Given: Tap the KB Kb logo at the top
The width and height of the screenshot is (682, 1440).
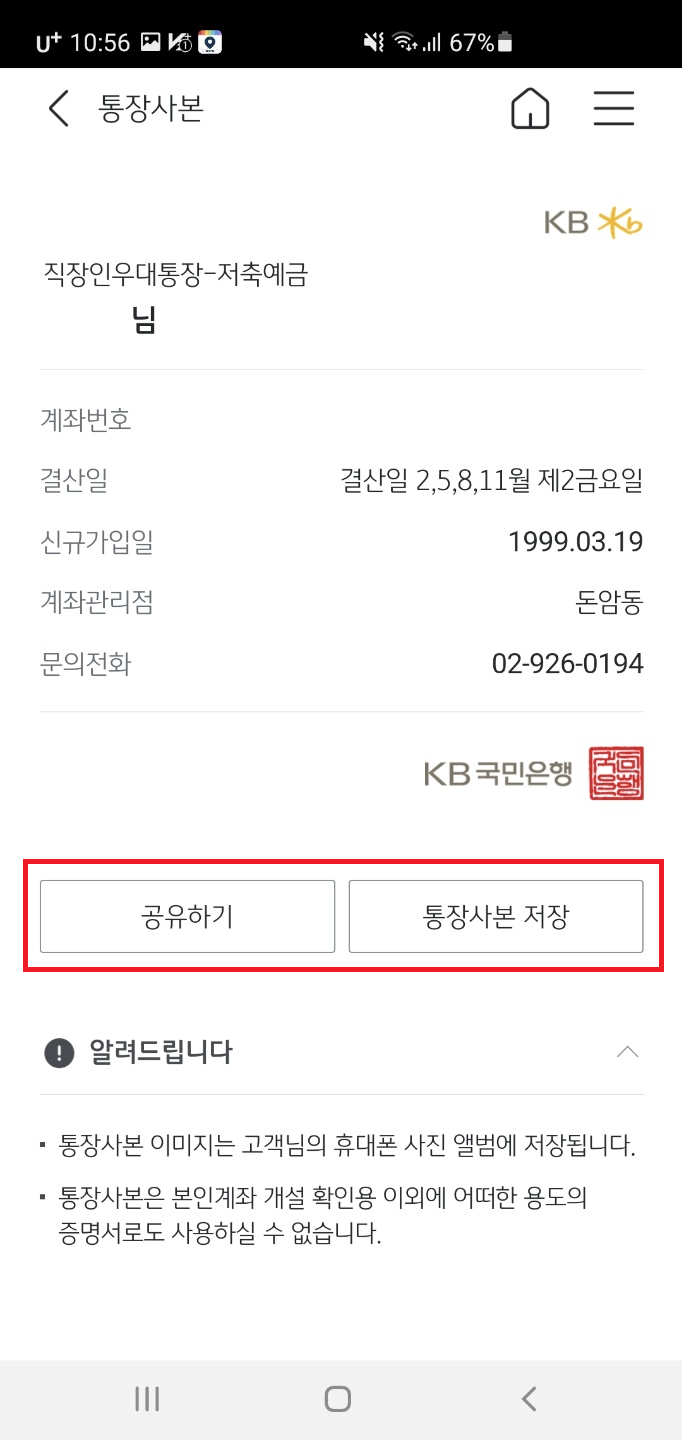Looking at the screenshot, I should pyautogui.click(x=597, y=223).
